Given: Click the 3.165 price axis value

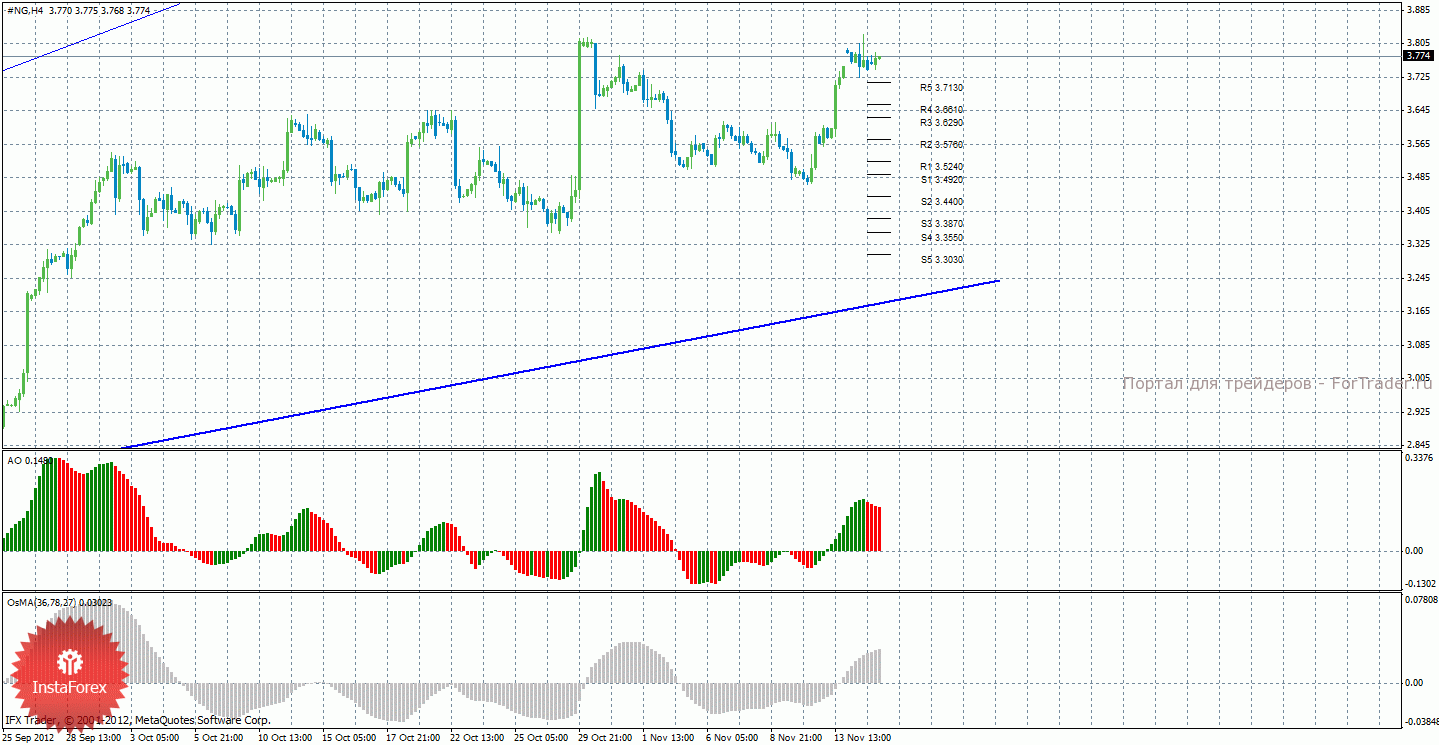Looking at the screenshot, I should pos(1417,312).
